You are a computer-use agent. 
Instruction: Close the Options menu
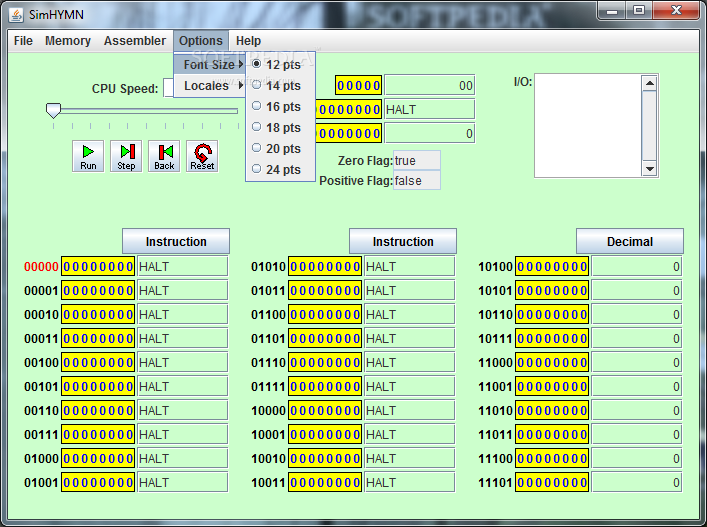click(x=201, y=41)
